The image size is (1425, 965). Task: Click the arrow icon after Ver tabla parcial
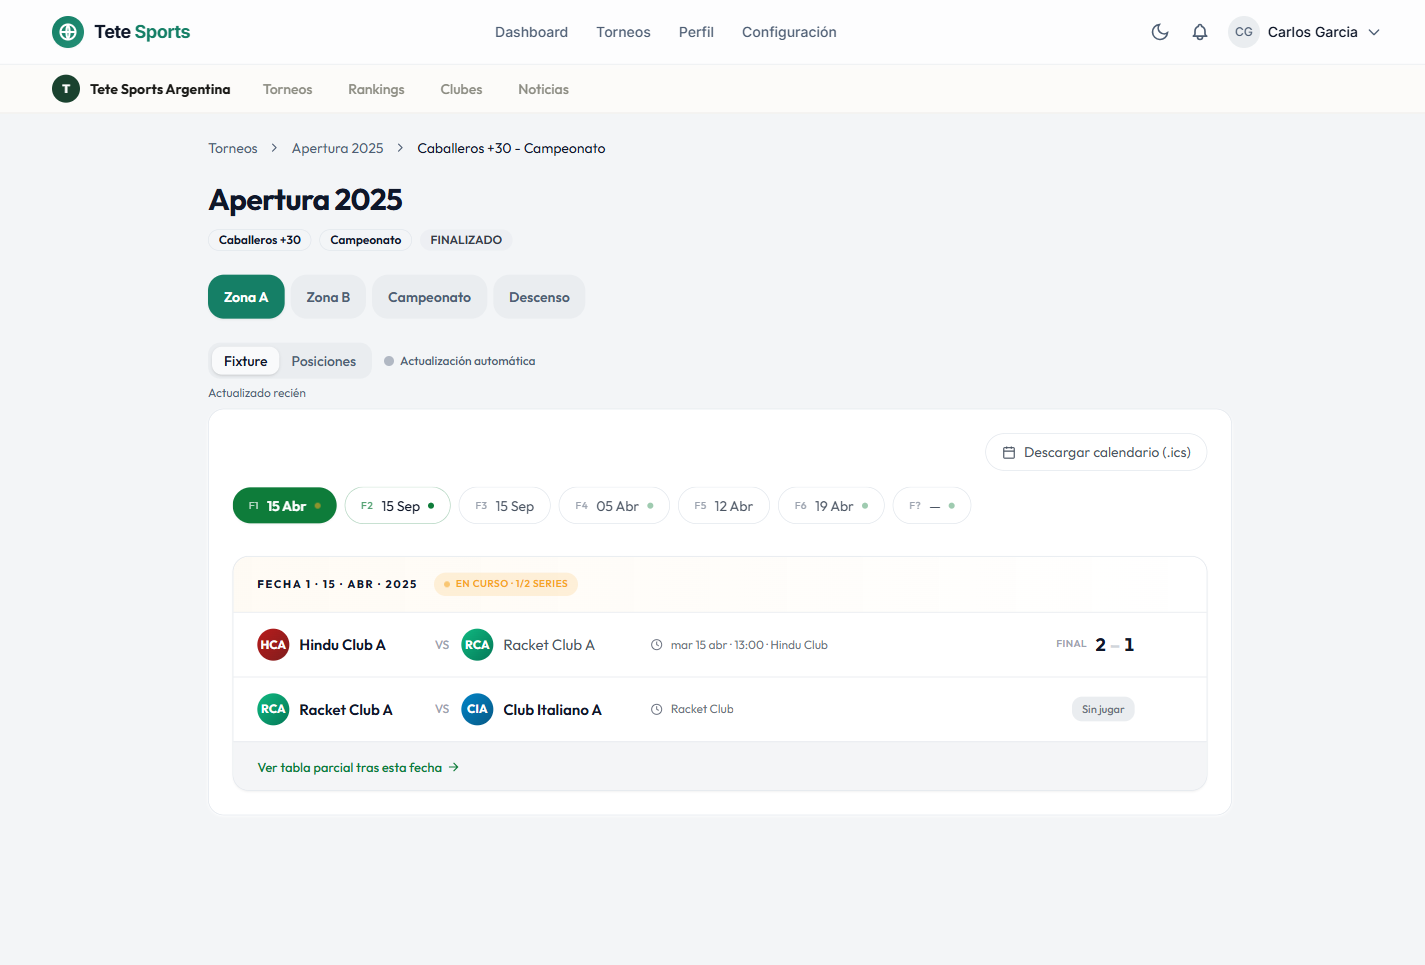tap(454, 767)
